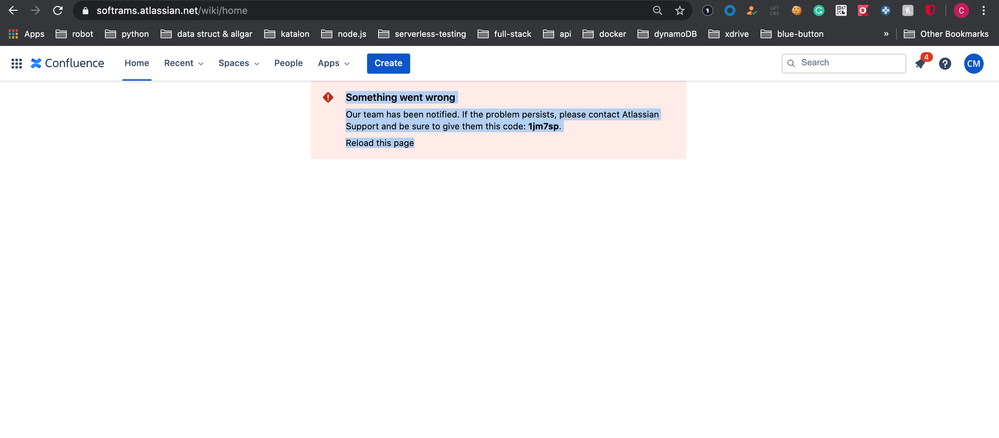Click the blue circle cross extension icon
Image resolution: width=999 pixels, height=438 pixels.
click(x=886, y=10)
